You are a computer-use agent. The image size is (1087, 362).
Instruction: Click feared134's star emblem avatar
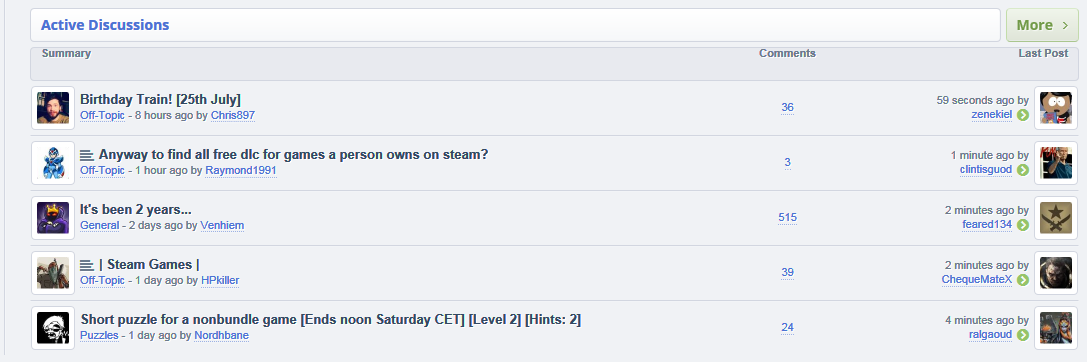click(x=1055, y=218)
